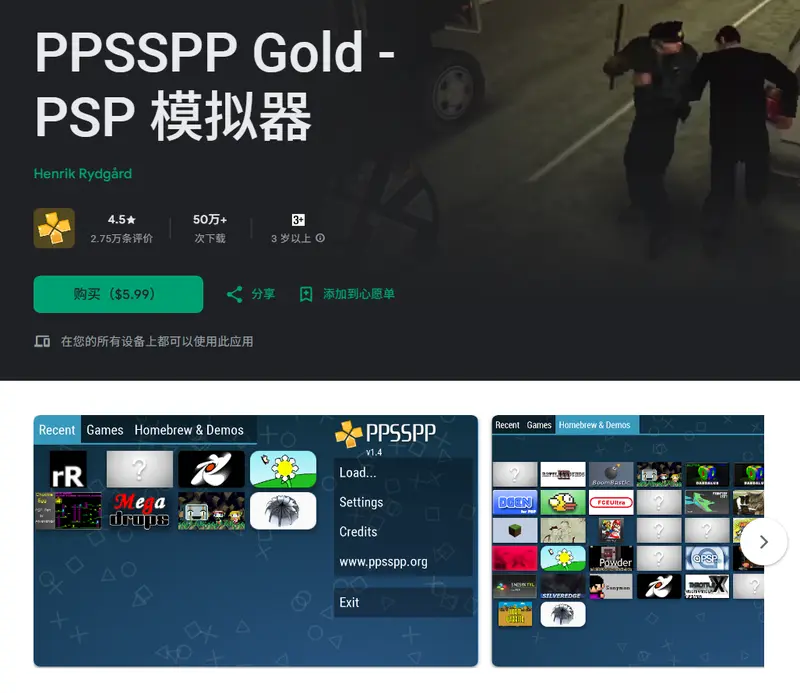Select the Games tab in second screenshot
800x693 pixels.
click(539, 425)
